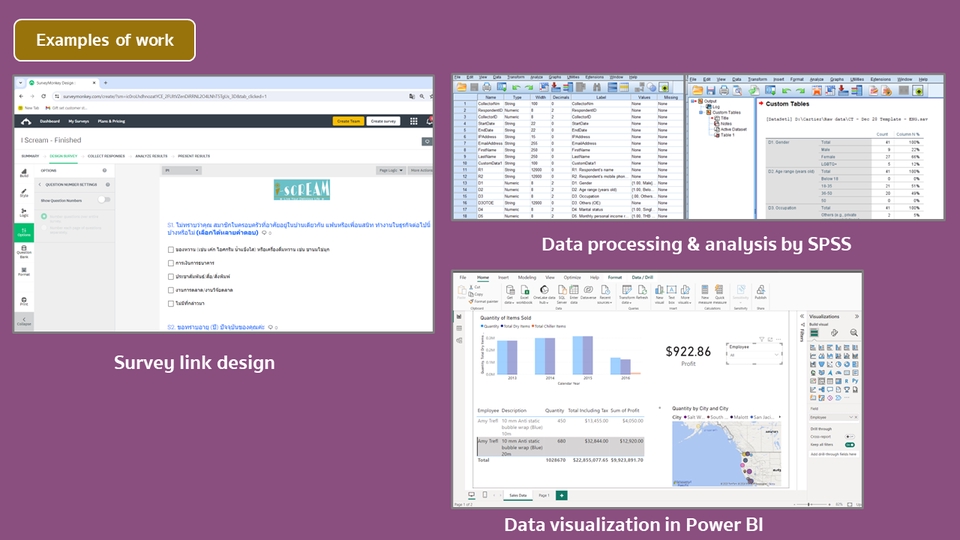Click Analytics magnifier icon in Visualizations pane
The height and width of the screenshot is (540, 960).
(853, 332)
